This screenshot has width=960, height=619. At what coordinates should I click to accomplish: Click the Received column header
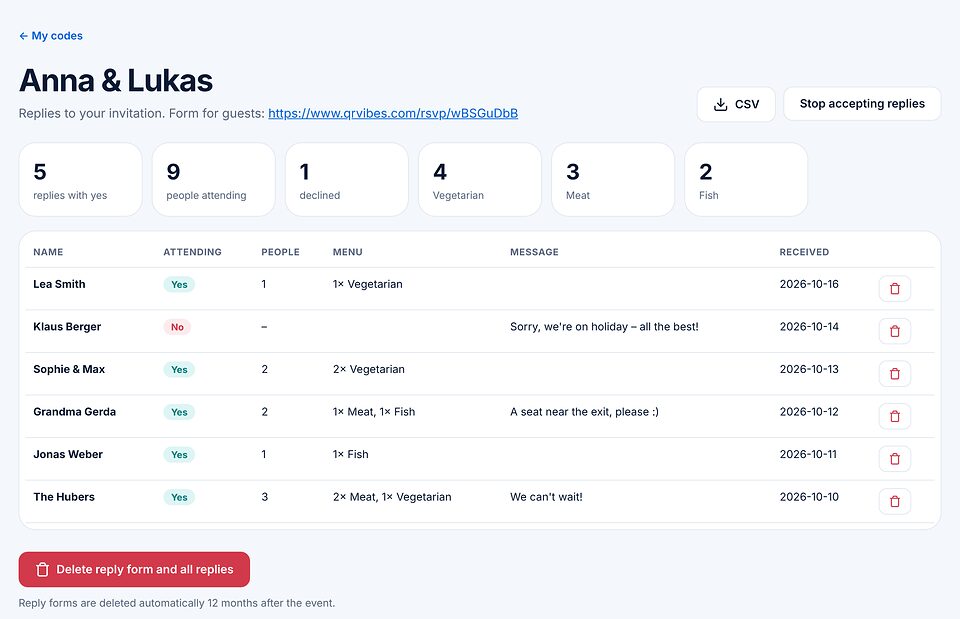[804, 252]
